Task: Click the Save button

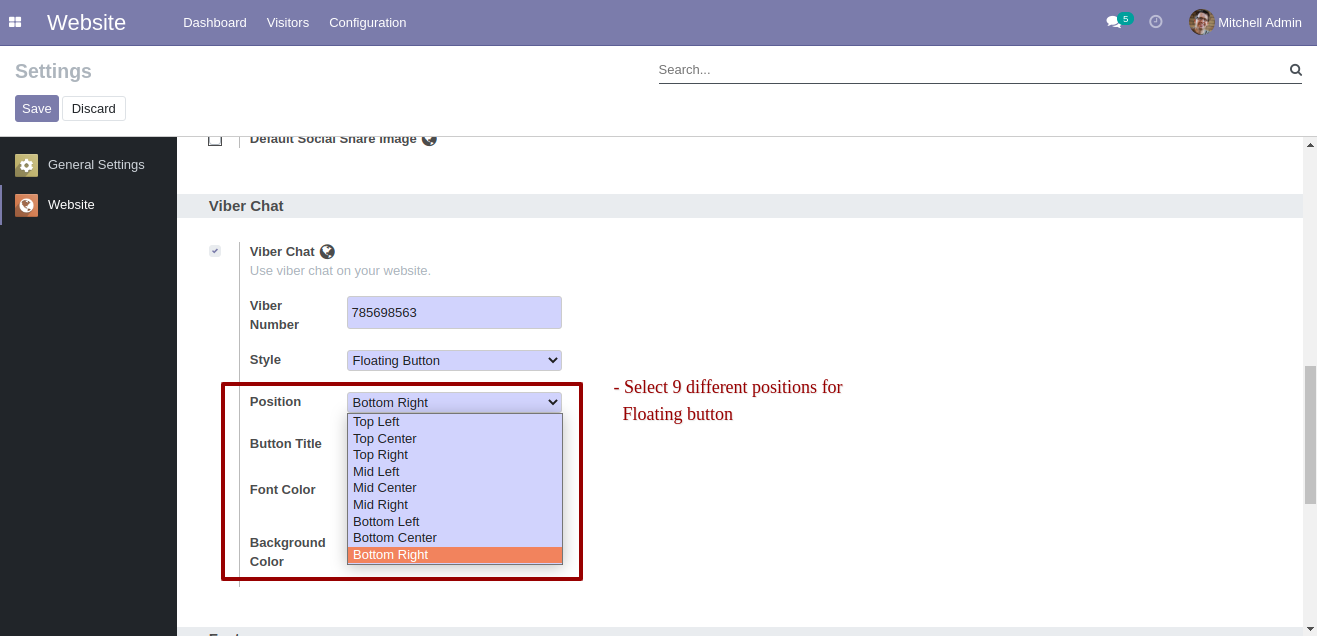Action: coord(37,108)
